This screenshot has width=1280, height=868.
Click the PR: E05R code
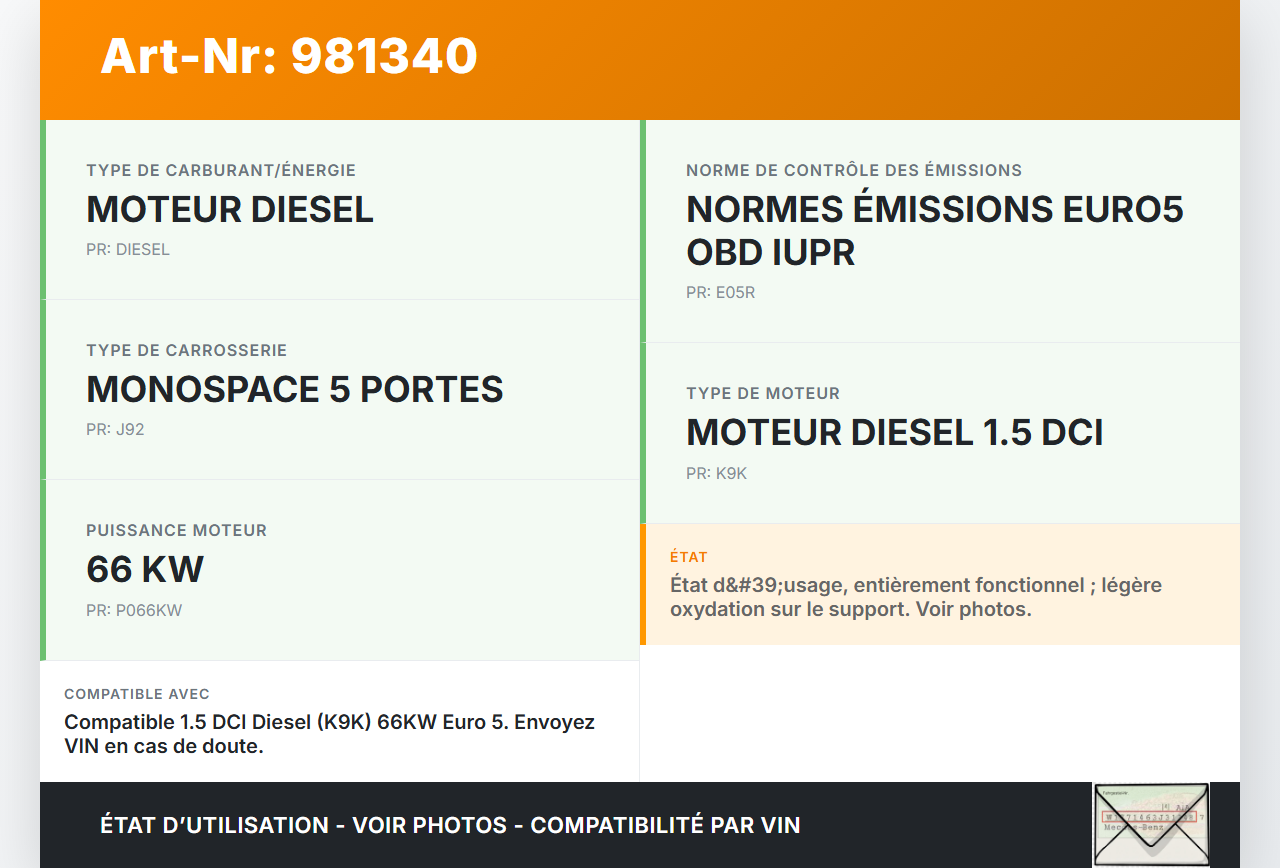pos(720,293)
